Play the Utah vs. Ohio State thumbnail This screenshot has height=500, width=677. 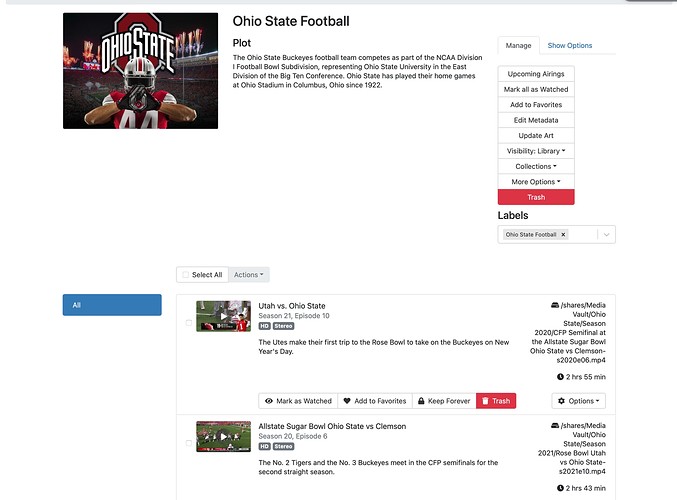pyautogui.click(x=223, y=316)
